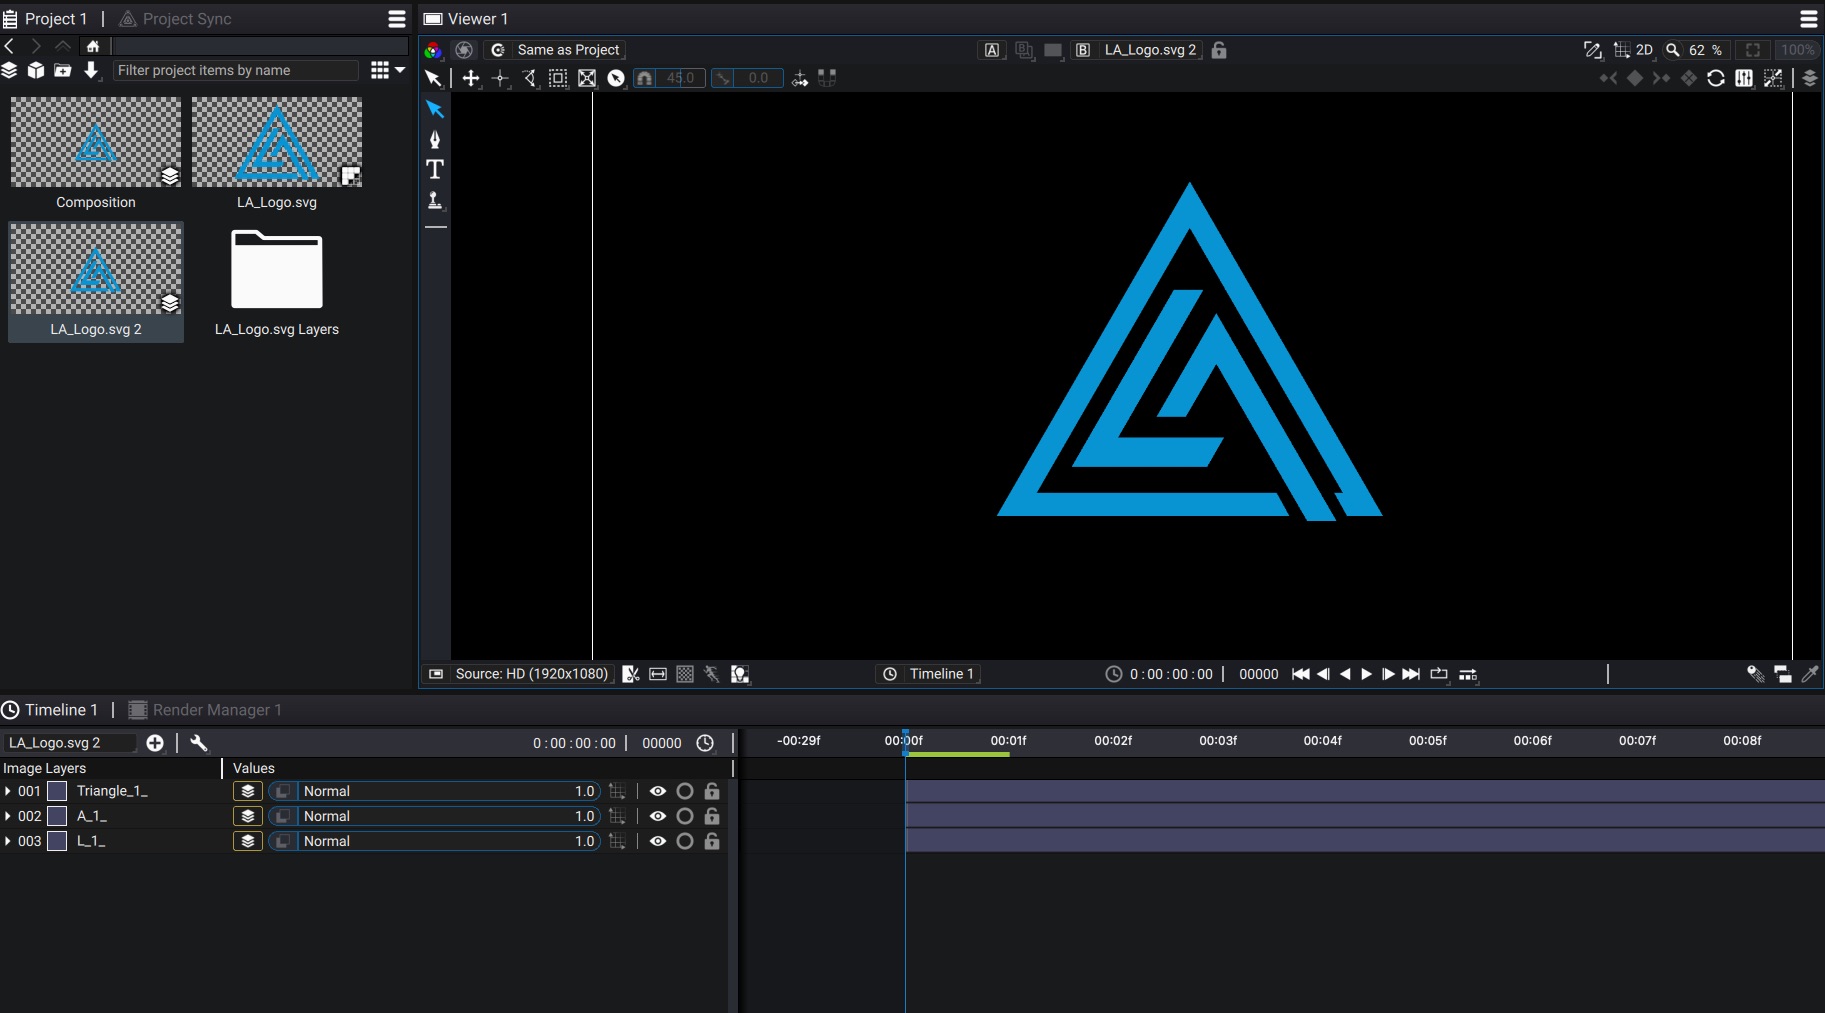1825x1013 pixels.
Task: Lock the Triangle_1_ layer
Action: click(x=712, y=791)
